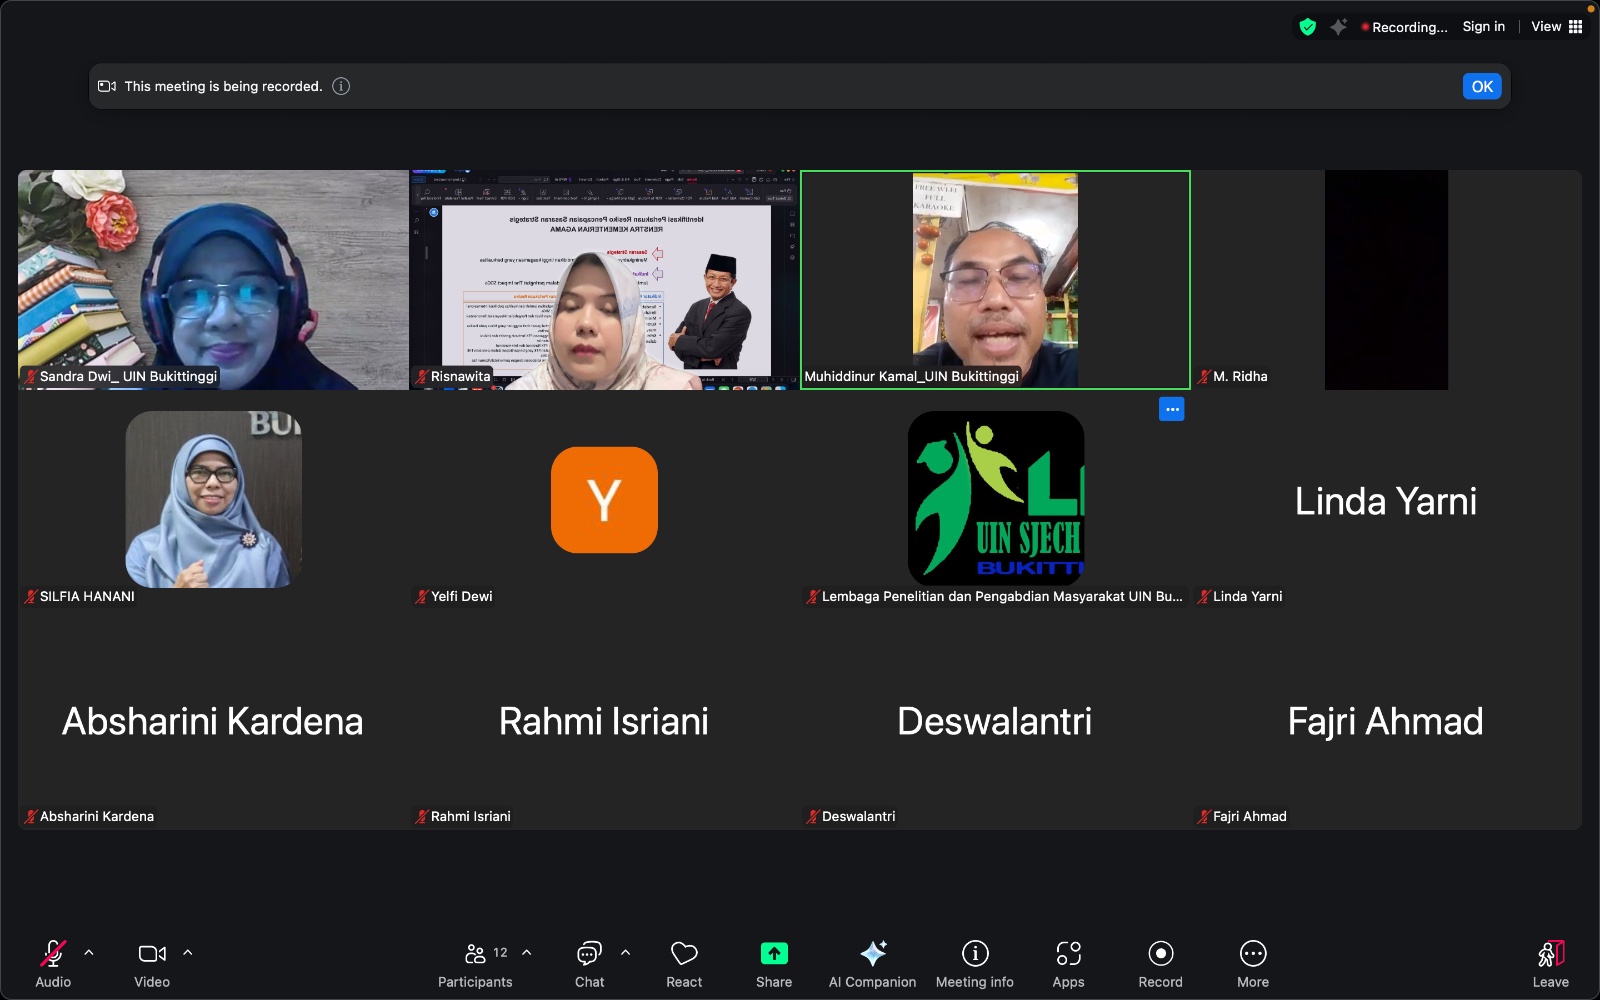Expand video options chevron next to Video
The image size is (1600, 1000).
coord(188,953)
